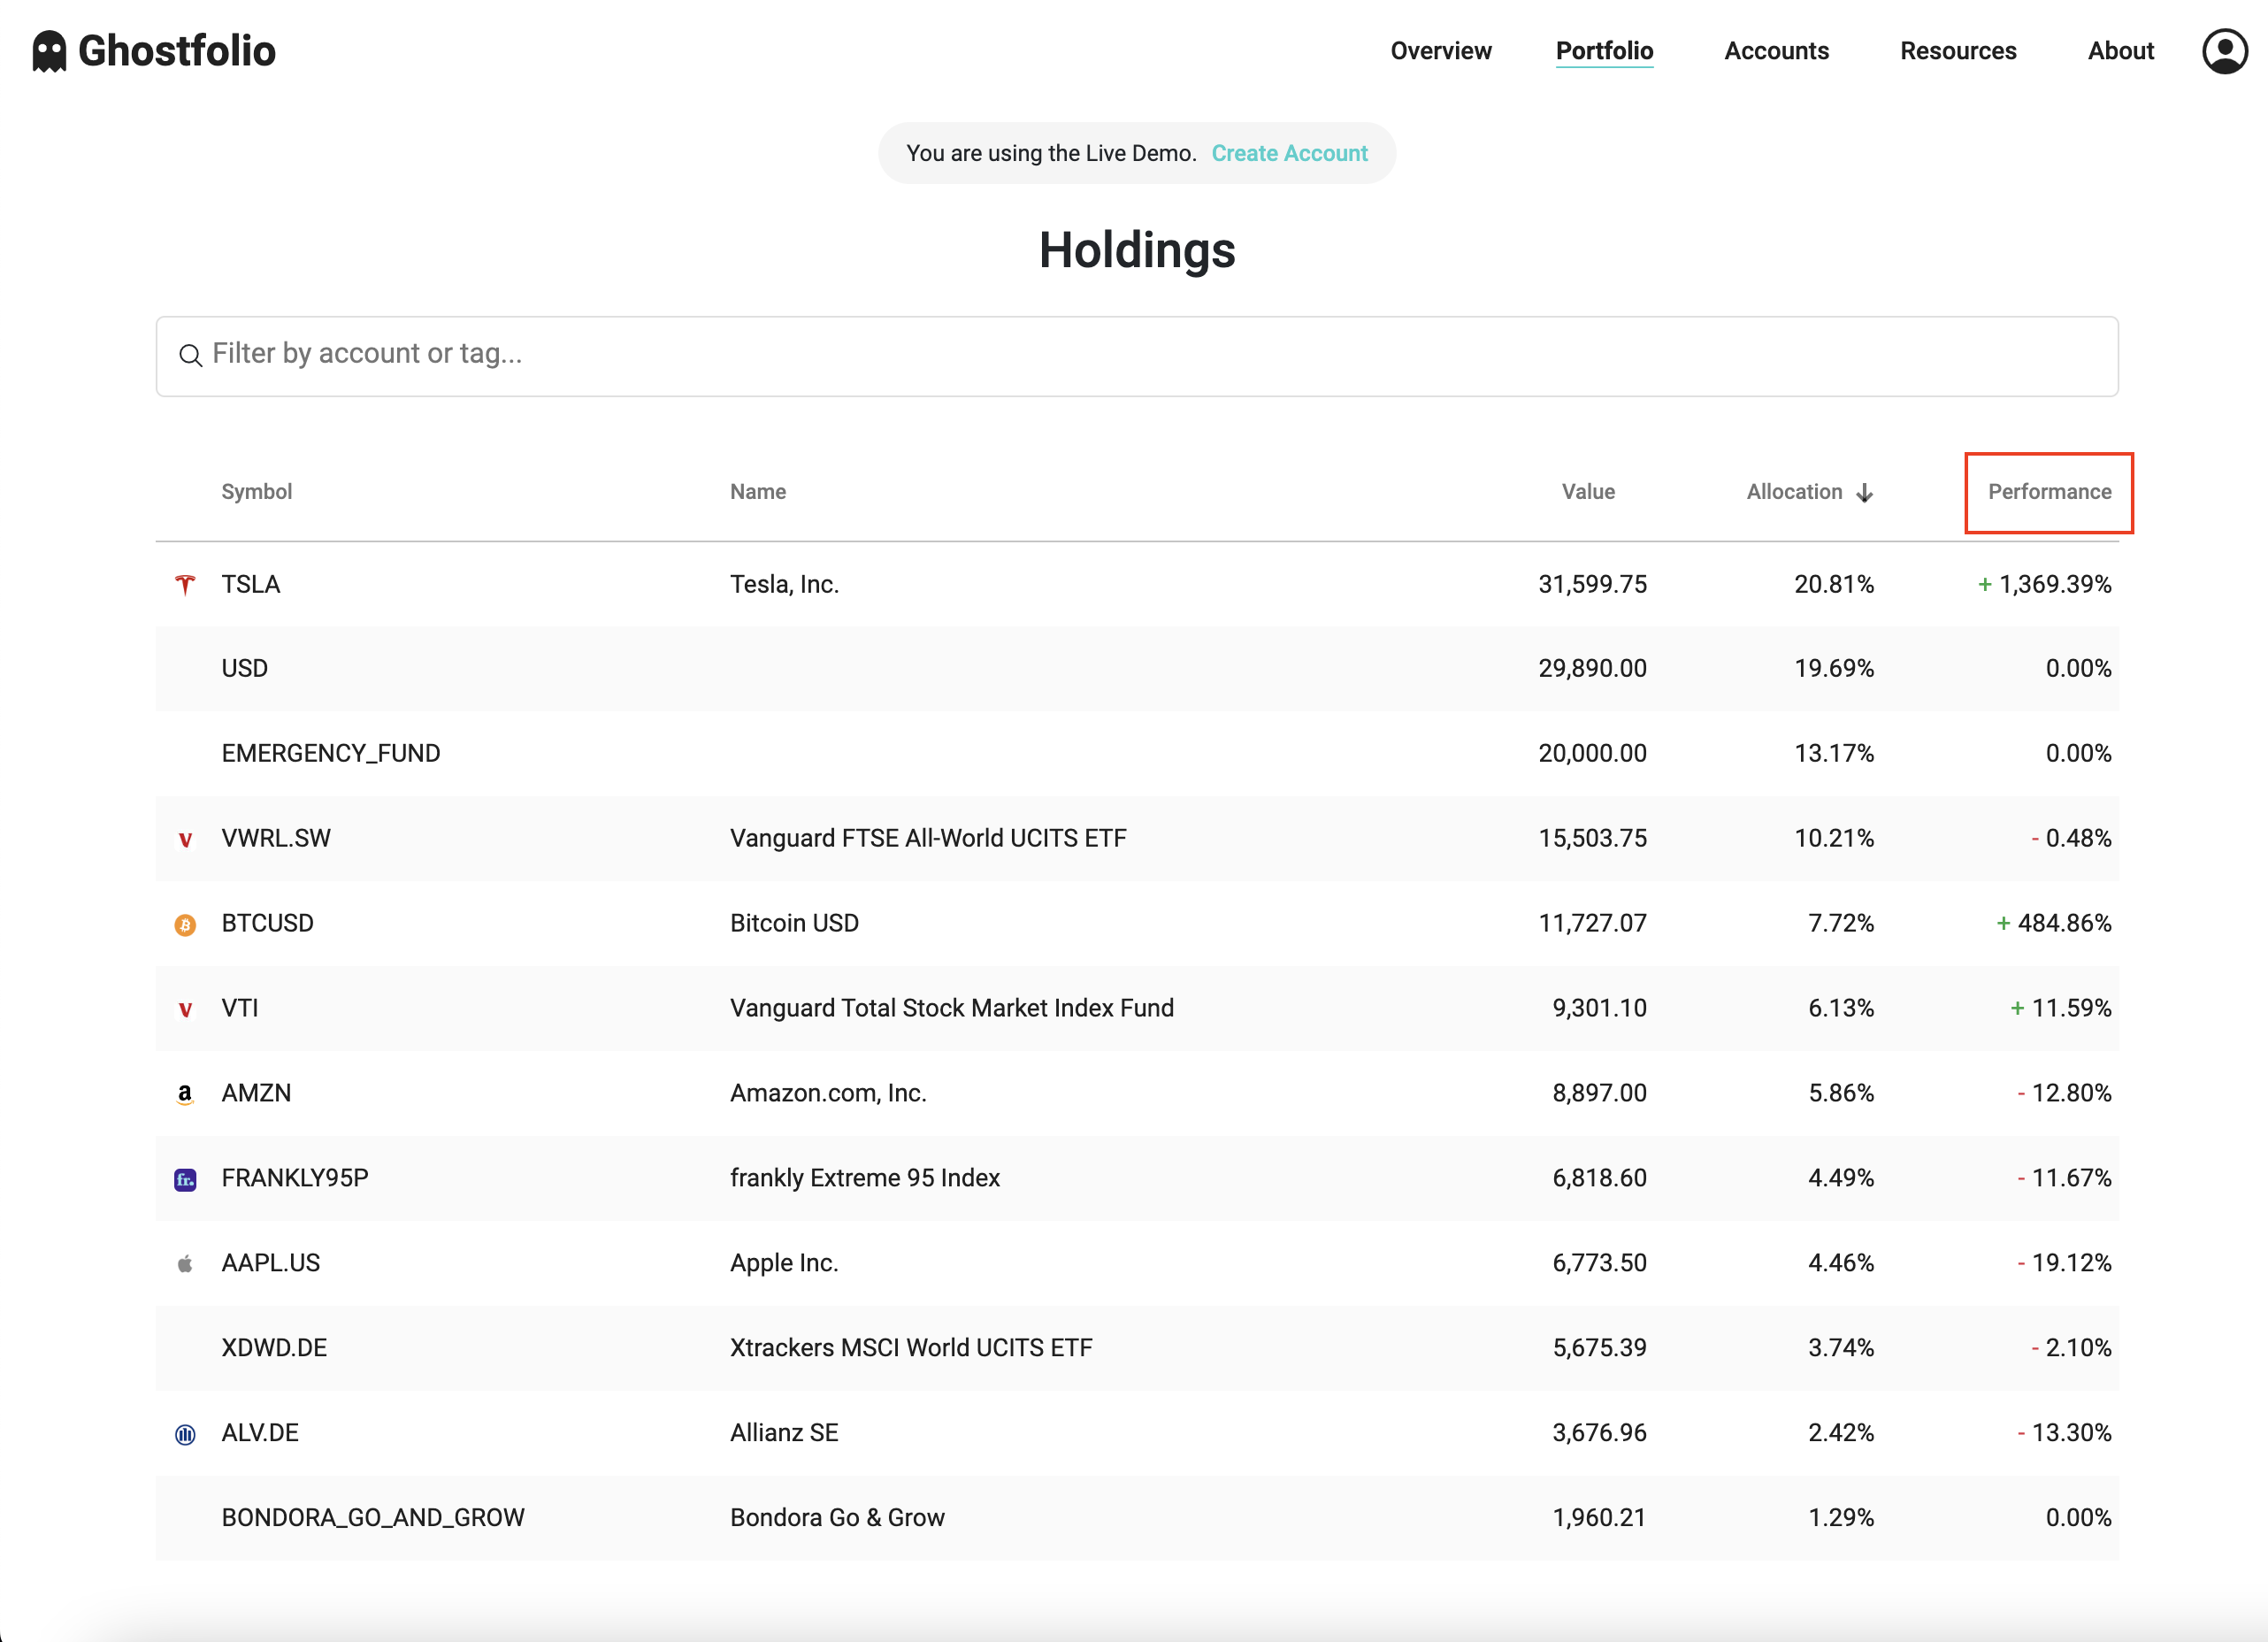The image size is (2268, 1642).
Task: Sort holdings by the Performance column
Action: click(2047, 491)
